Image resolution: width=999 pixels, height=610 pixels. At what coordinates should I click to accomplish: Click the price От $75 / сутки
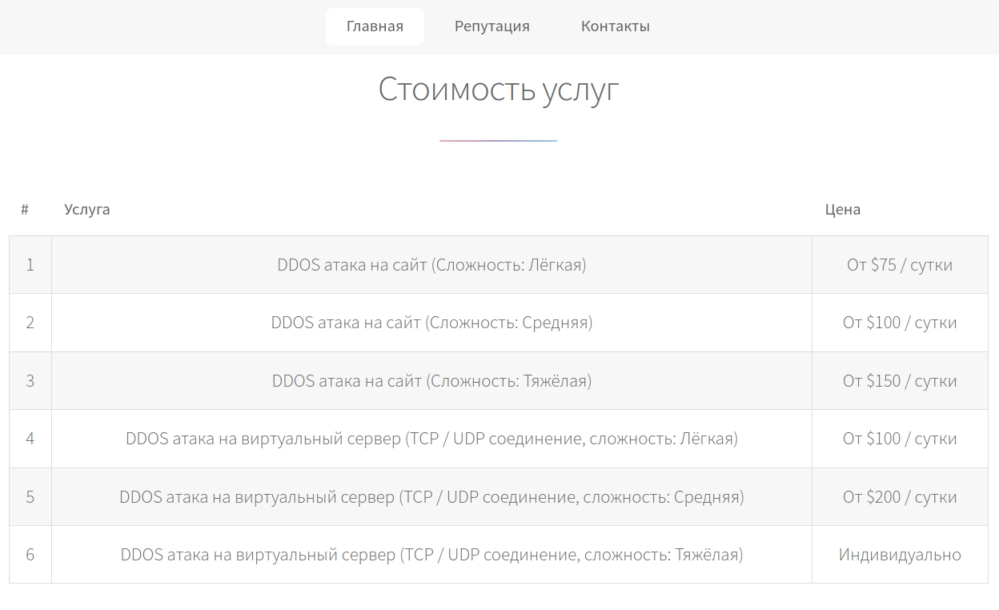click(900, 265)
